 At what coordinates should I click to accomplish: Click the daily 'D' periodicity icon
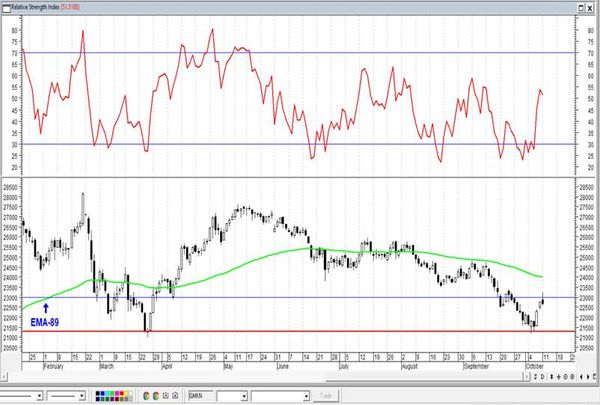[543, 377]
